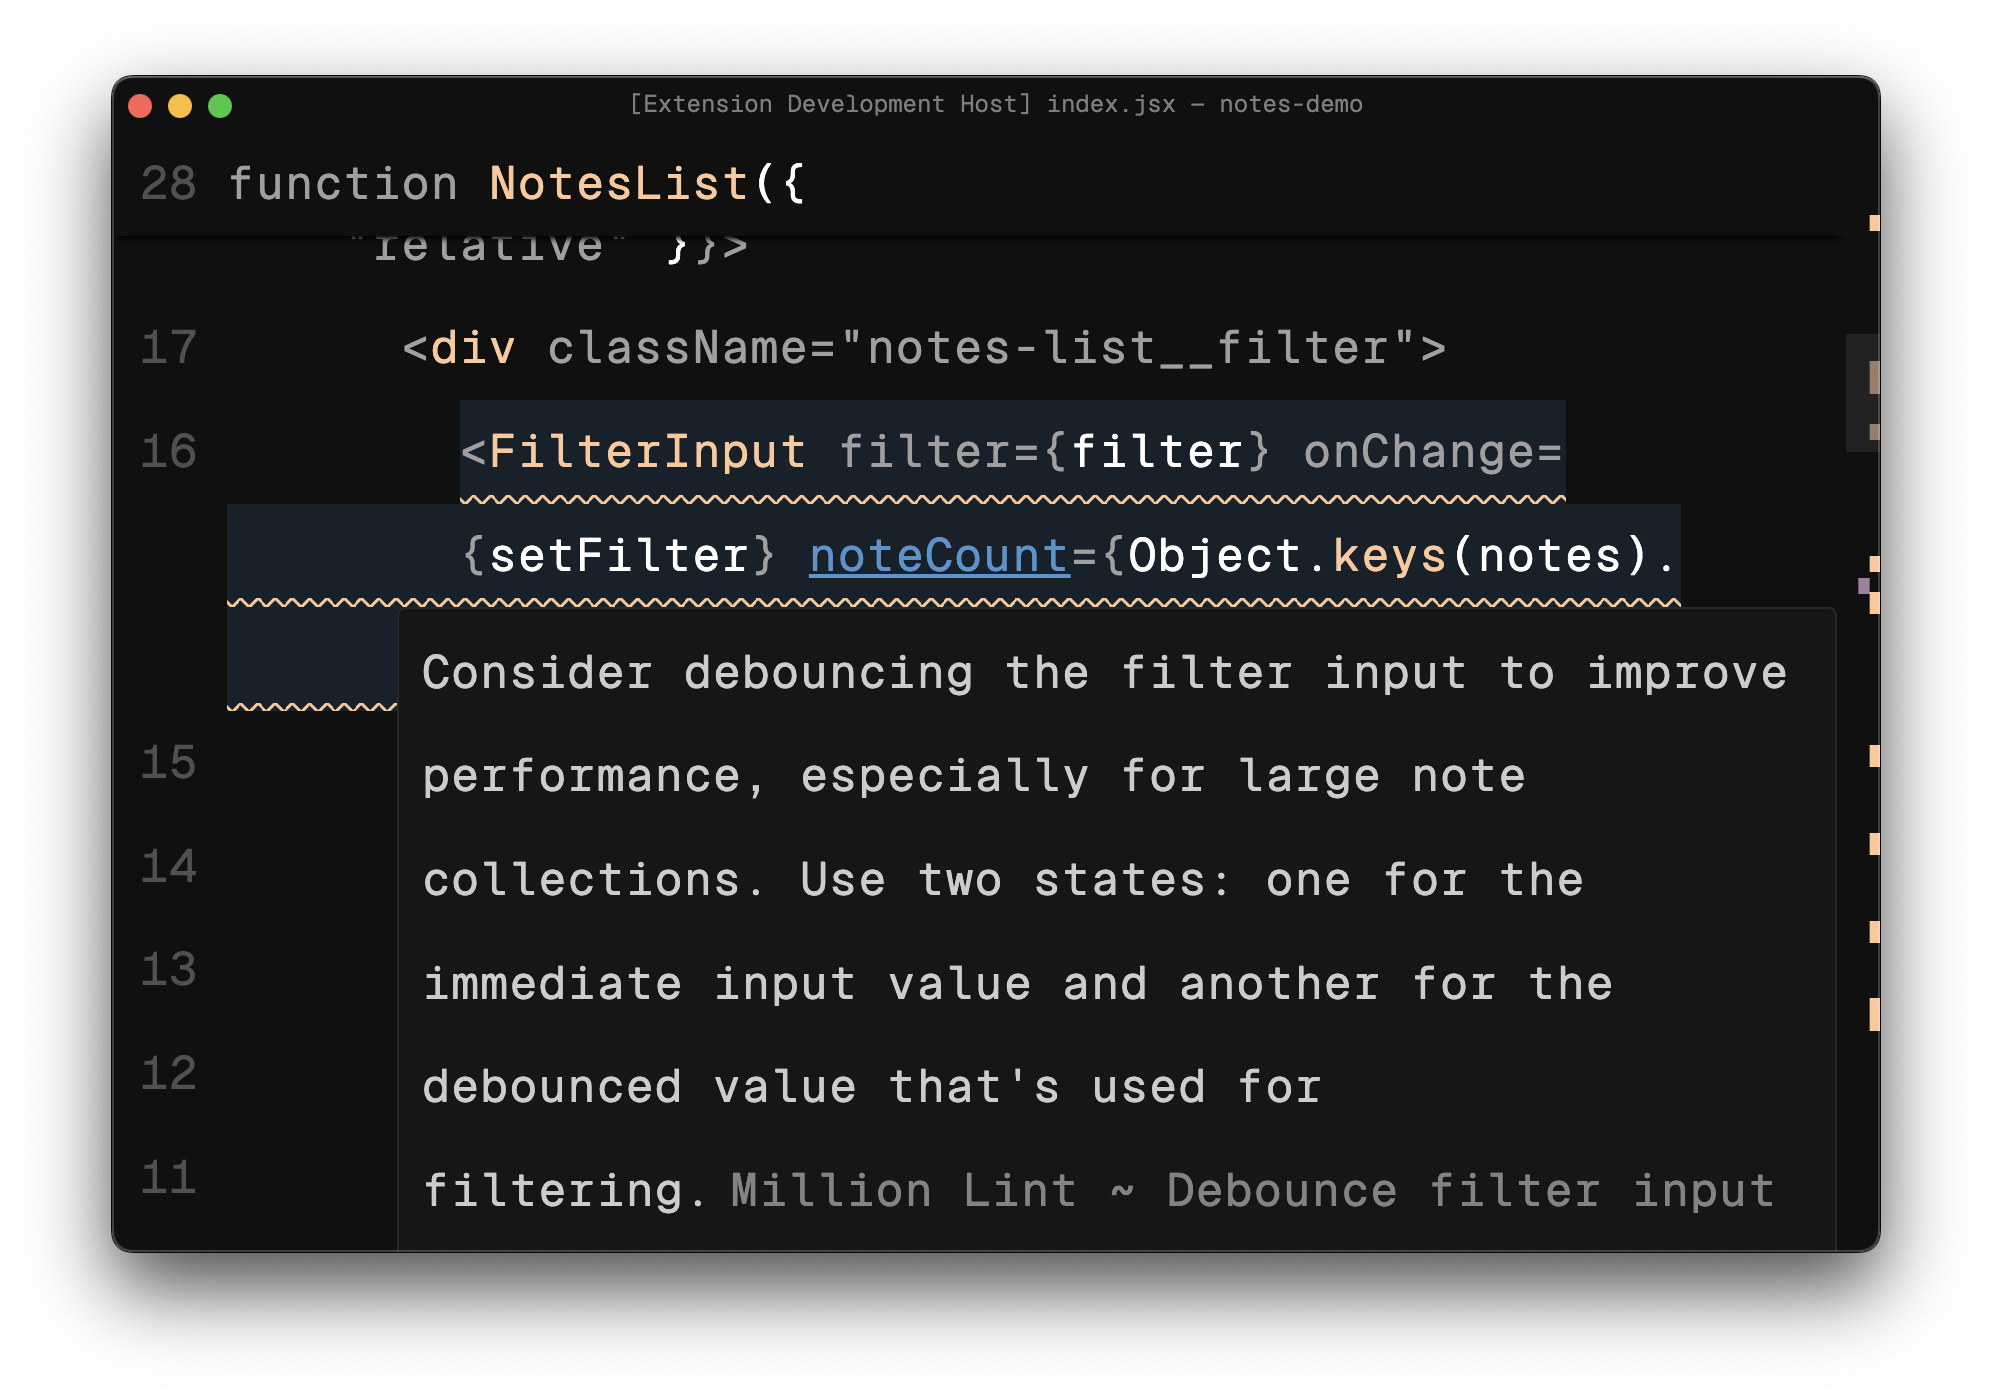Place cursor on the keys method call
The height and width of the screenshot is (1400, 1992).
click(x=1390, y=556)
